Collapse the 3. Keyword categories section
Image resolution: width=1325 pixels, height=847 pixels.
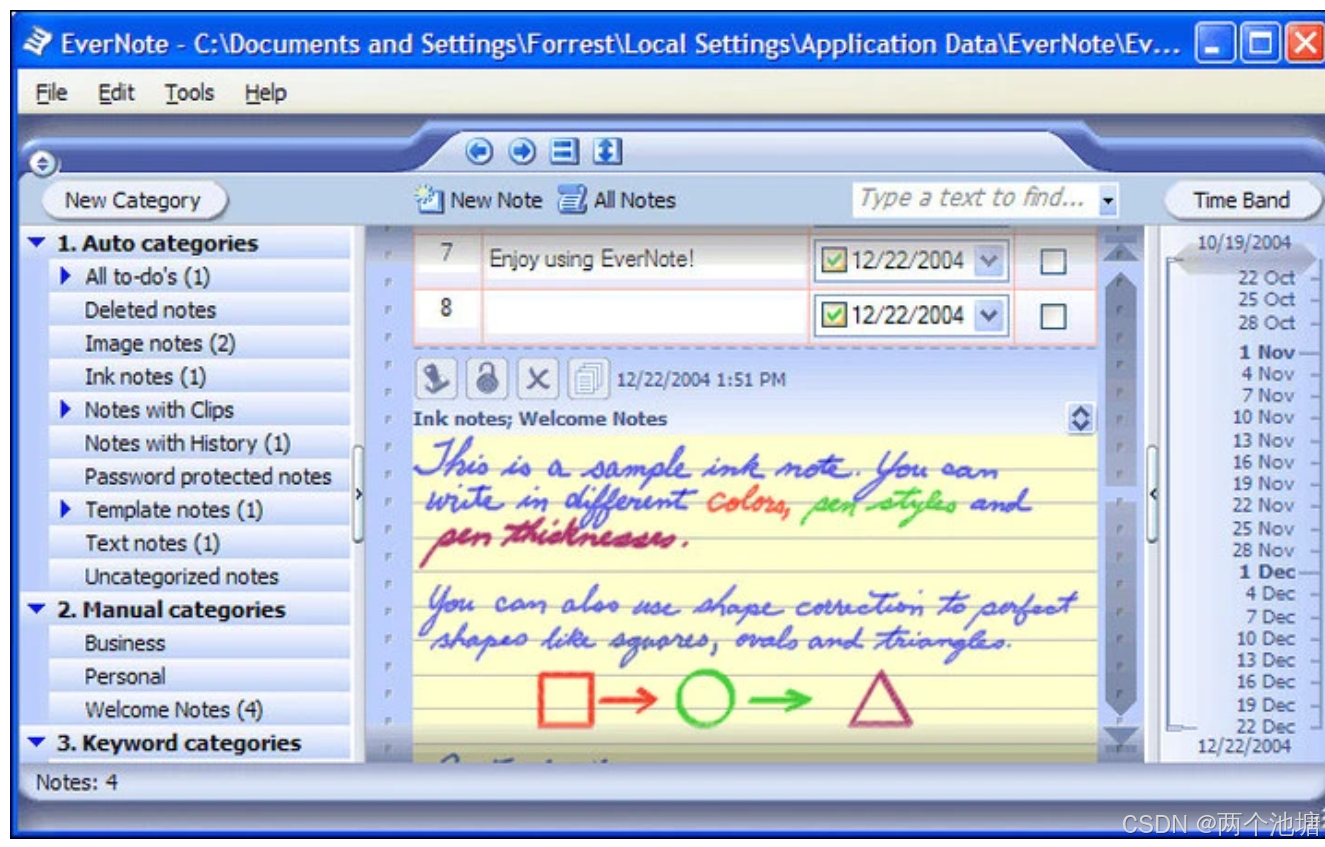point(37,743)
